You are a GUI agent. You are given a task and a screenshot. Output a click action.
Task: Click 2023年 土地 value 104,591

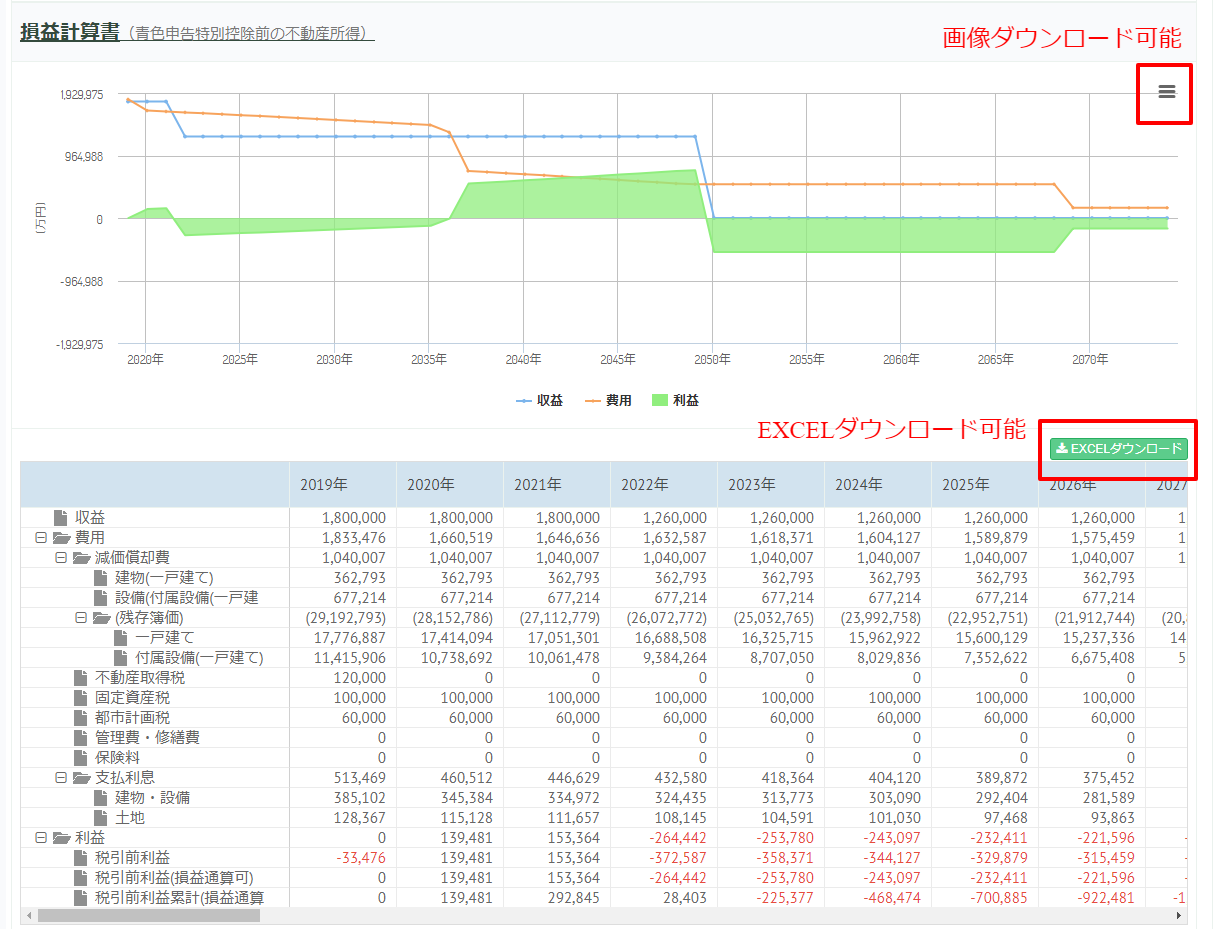tap(788, 818)
